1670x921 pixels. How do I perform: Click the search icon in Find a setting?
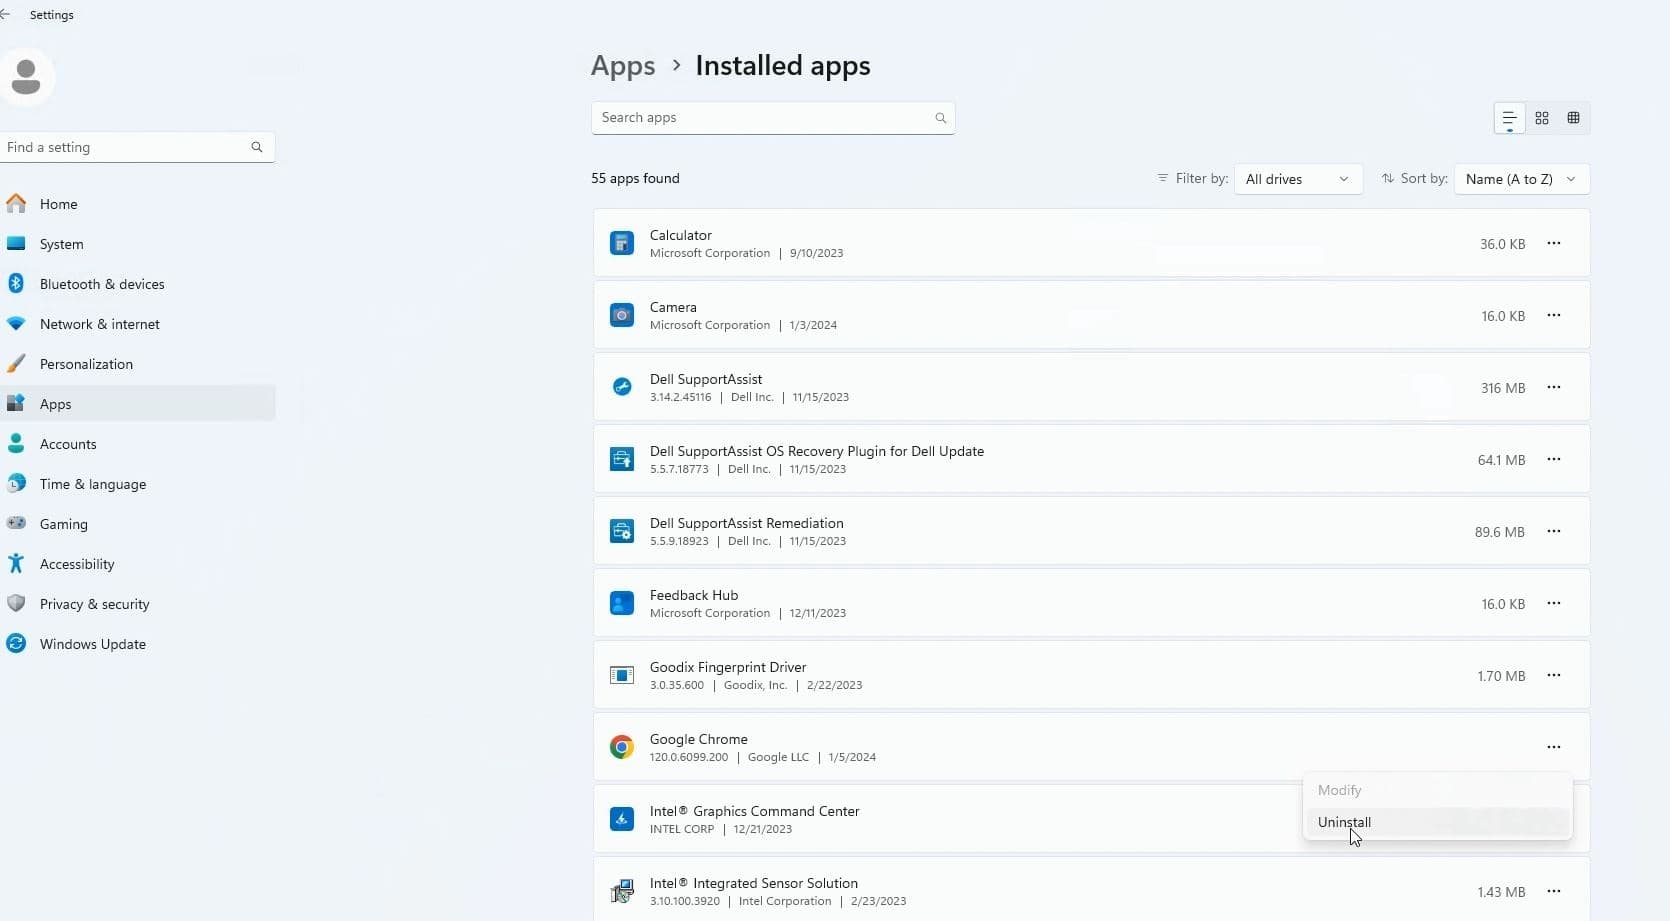(257, 147)
